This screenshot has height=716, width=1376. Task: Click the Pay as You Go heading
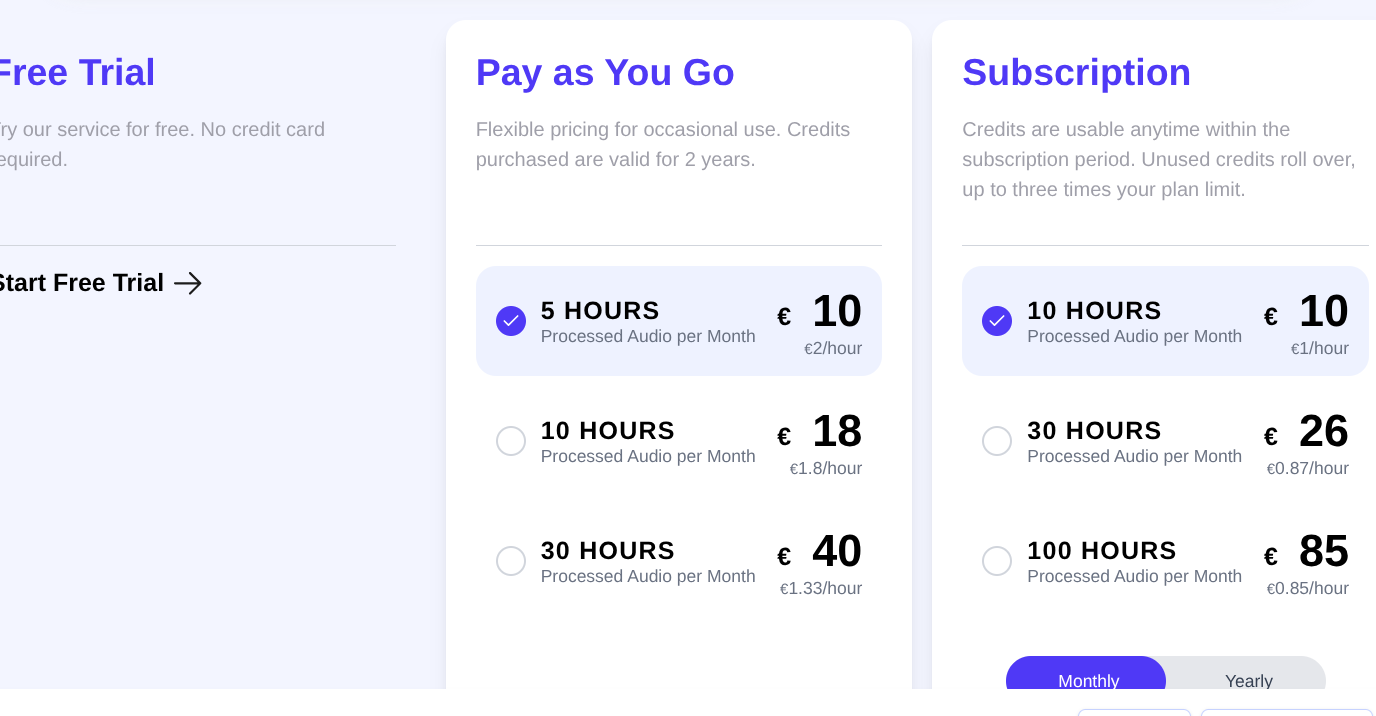point(605,73)
